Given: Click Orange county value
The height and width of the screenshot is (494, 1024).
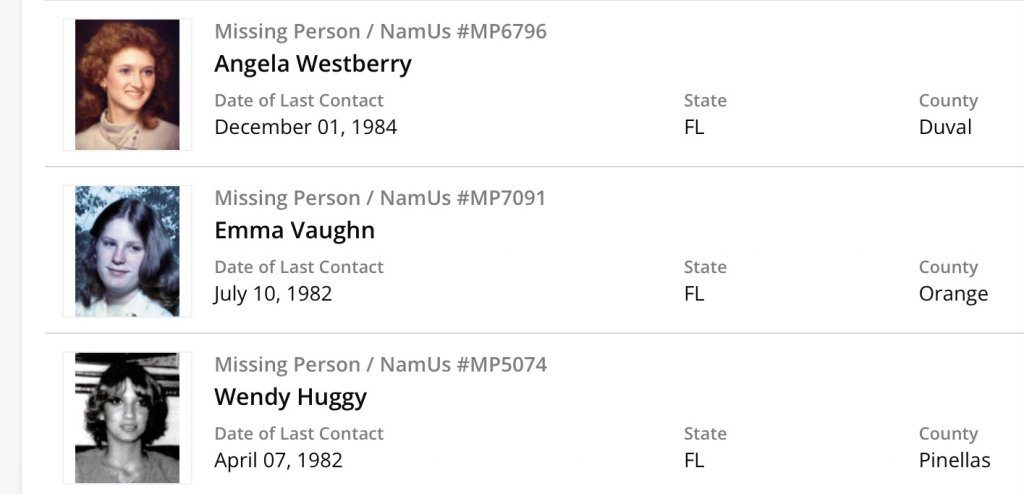Looking at the screenshot, I should point(953,294).
